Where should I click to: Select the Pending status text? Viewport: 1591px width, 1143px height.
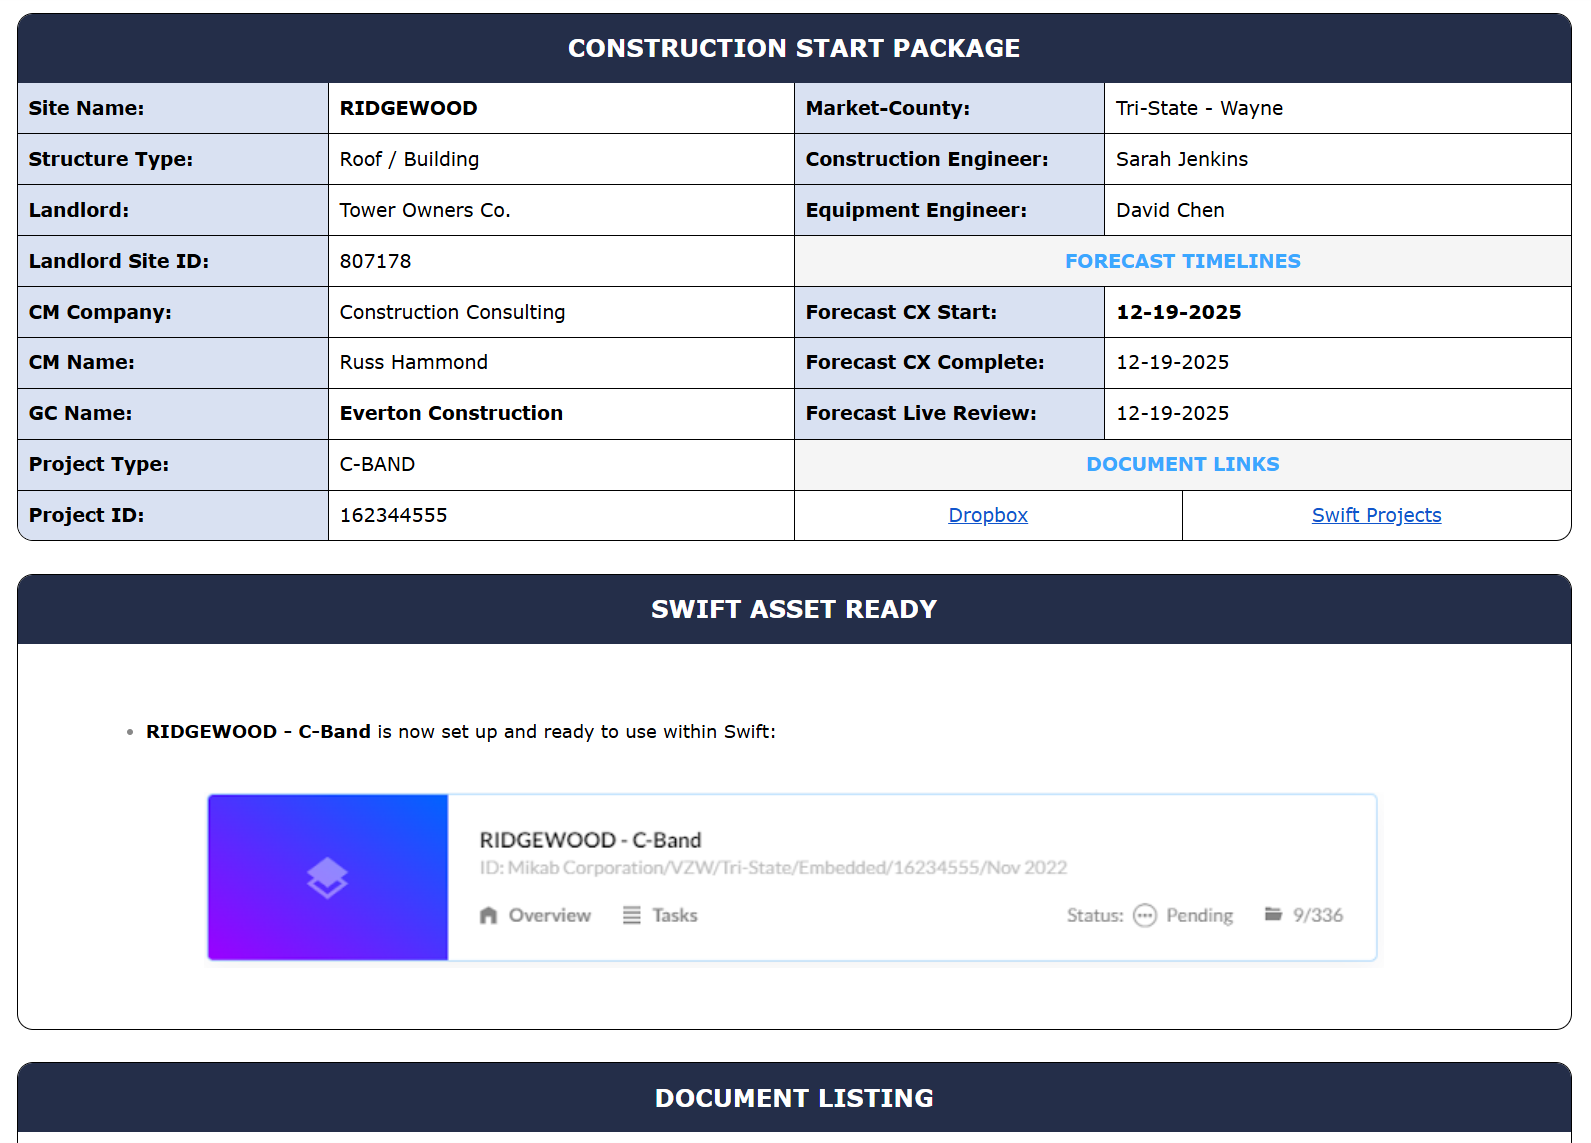[x=1199, y=915]
